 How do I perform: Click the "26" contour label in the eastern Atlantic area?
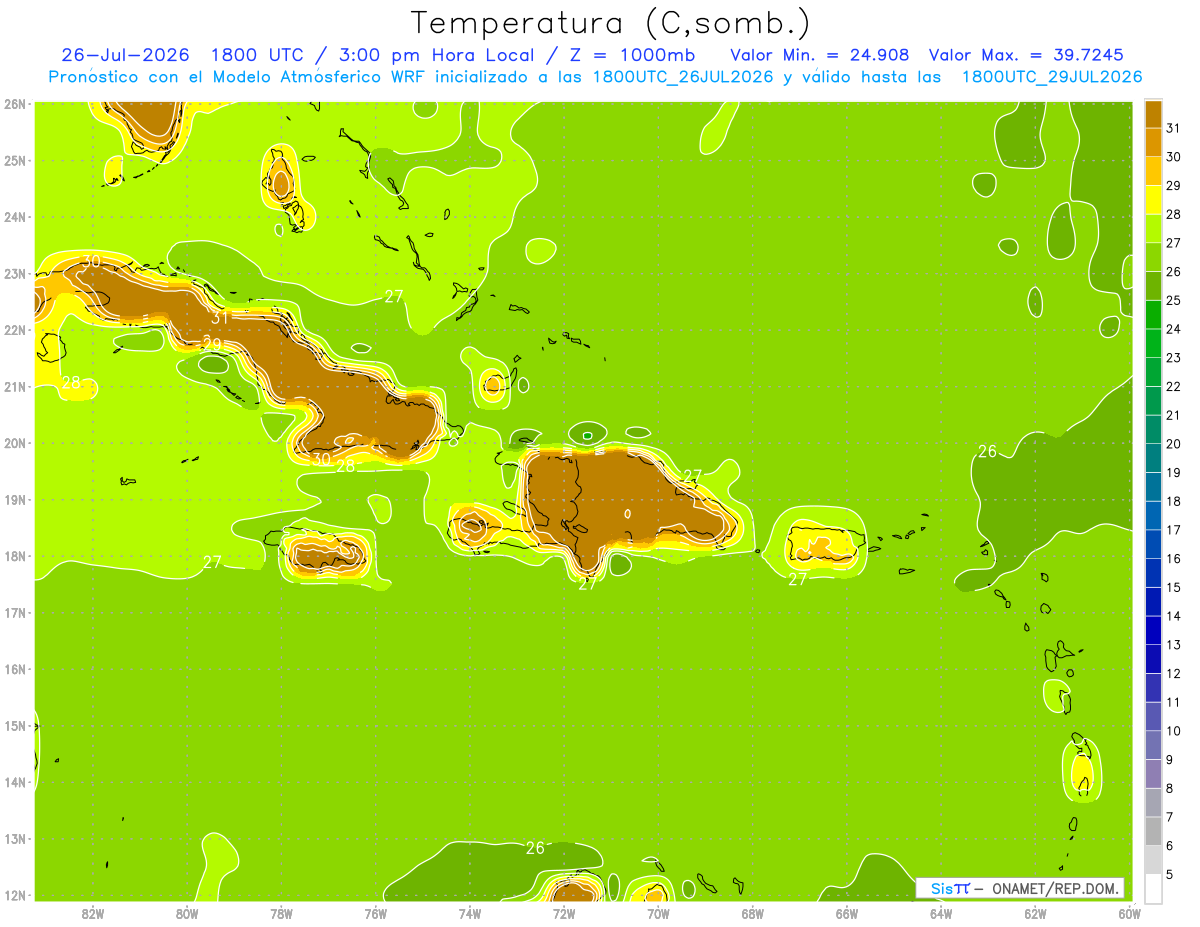(987, 452)
